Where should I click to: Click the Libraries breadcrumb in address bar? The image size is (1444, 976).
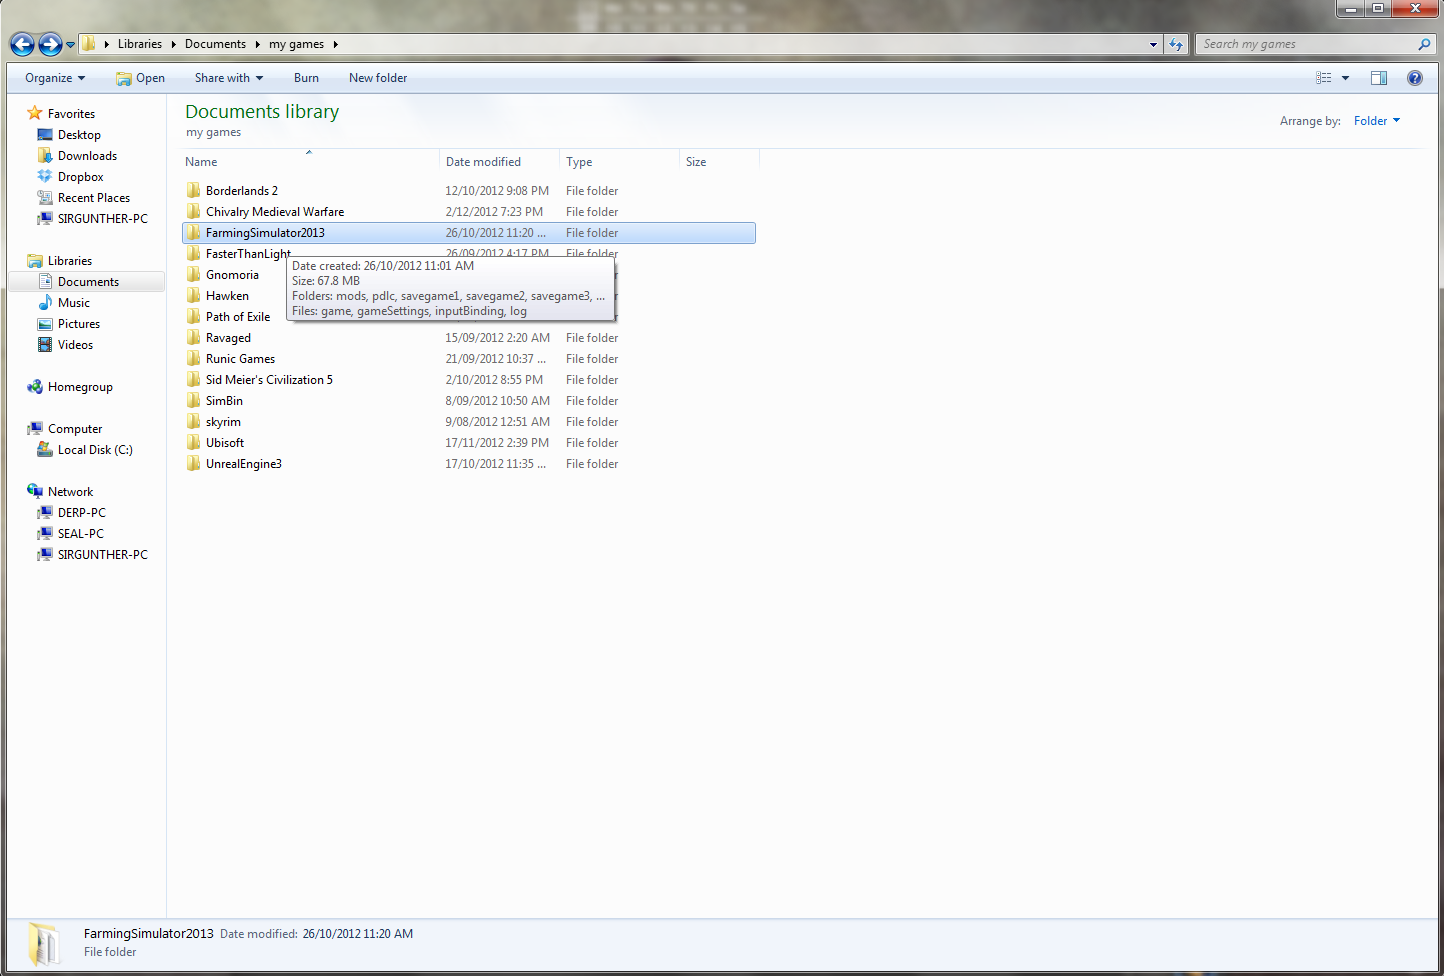click(140, 44)
